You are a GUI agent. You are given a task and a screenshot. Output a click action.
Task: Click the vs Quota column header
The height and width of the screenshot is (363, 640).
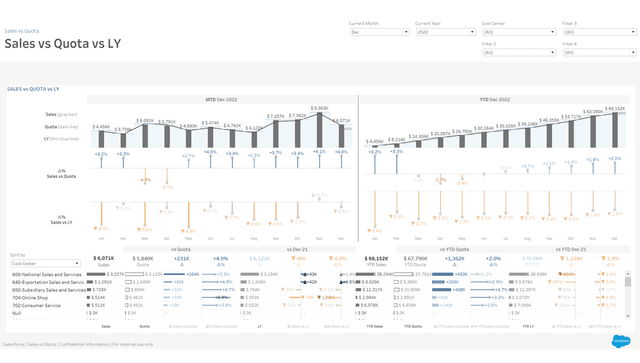[181, 249]
